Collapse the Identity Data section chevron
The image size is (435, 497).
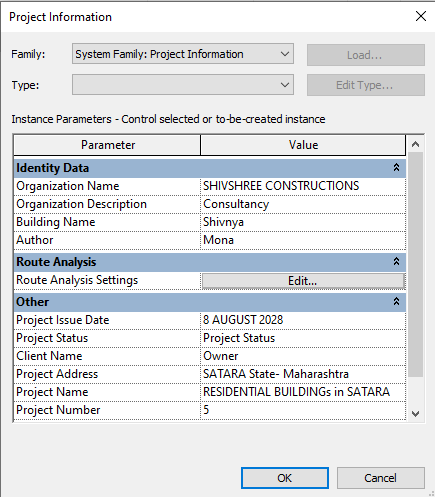[x=396, y=167]
